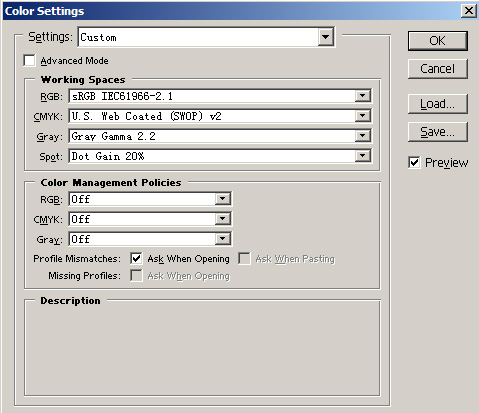Toggle Missing Profiles Ask When Opening checkbox
The height and width of the screenshot is (413, 479).
point(136,276)
